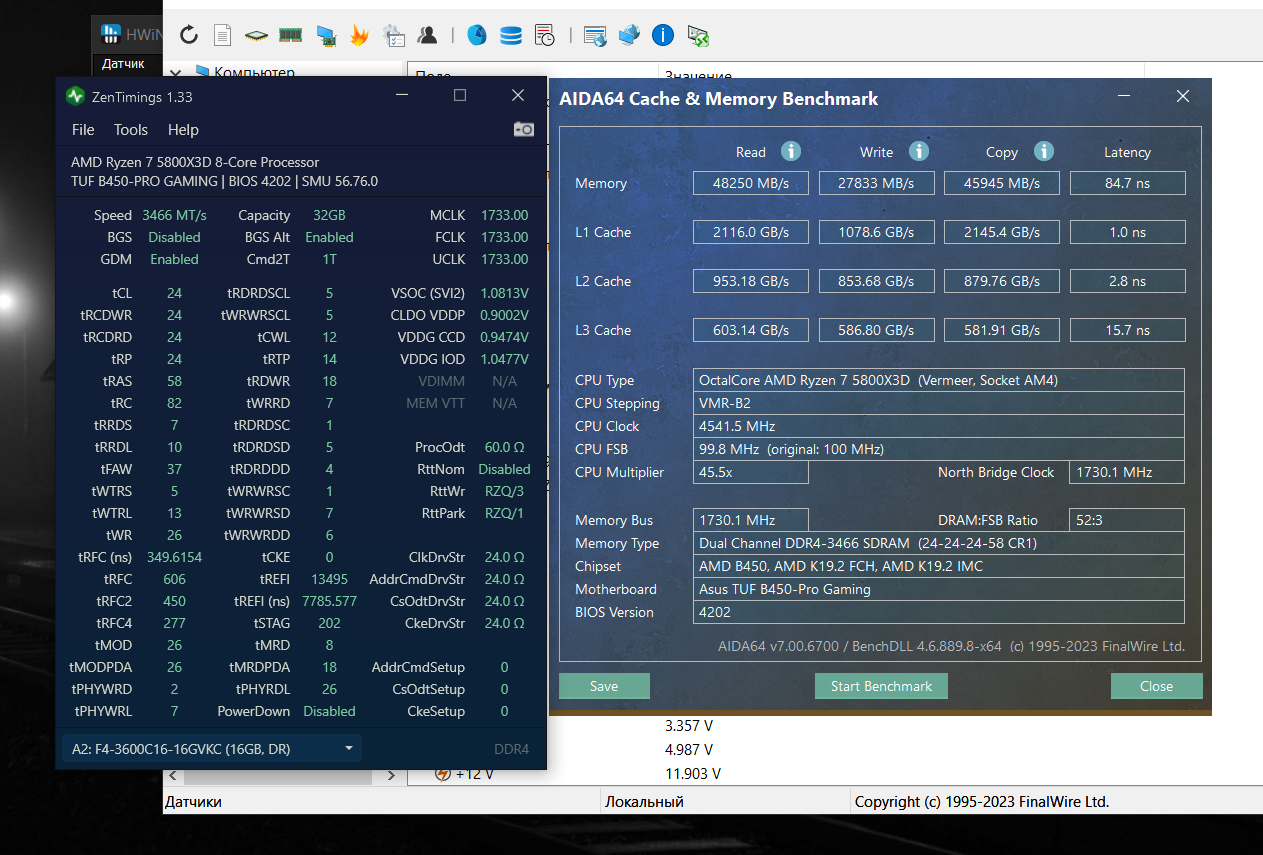Click the Компьютер computer icon in tree

click(x=203, y=72)
